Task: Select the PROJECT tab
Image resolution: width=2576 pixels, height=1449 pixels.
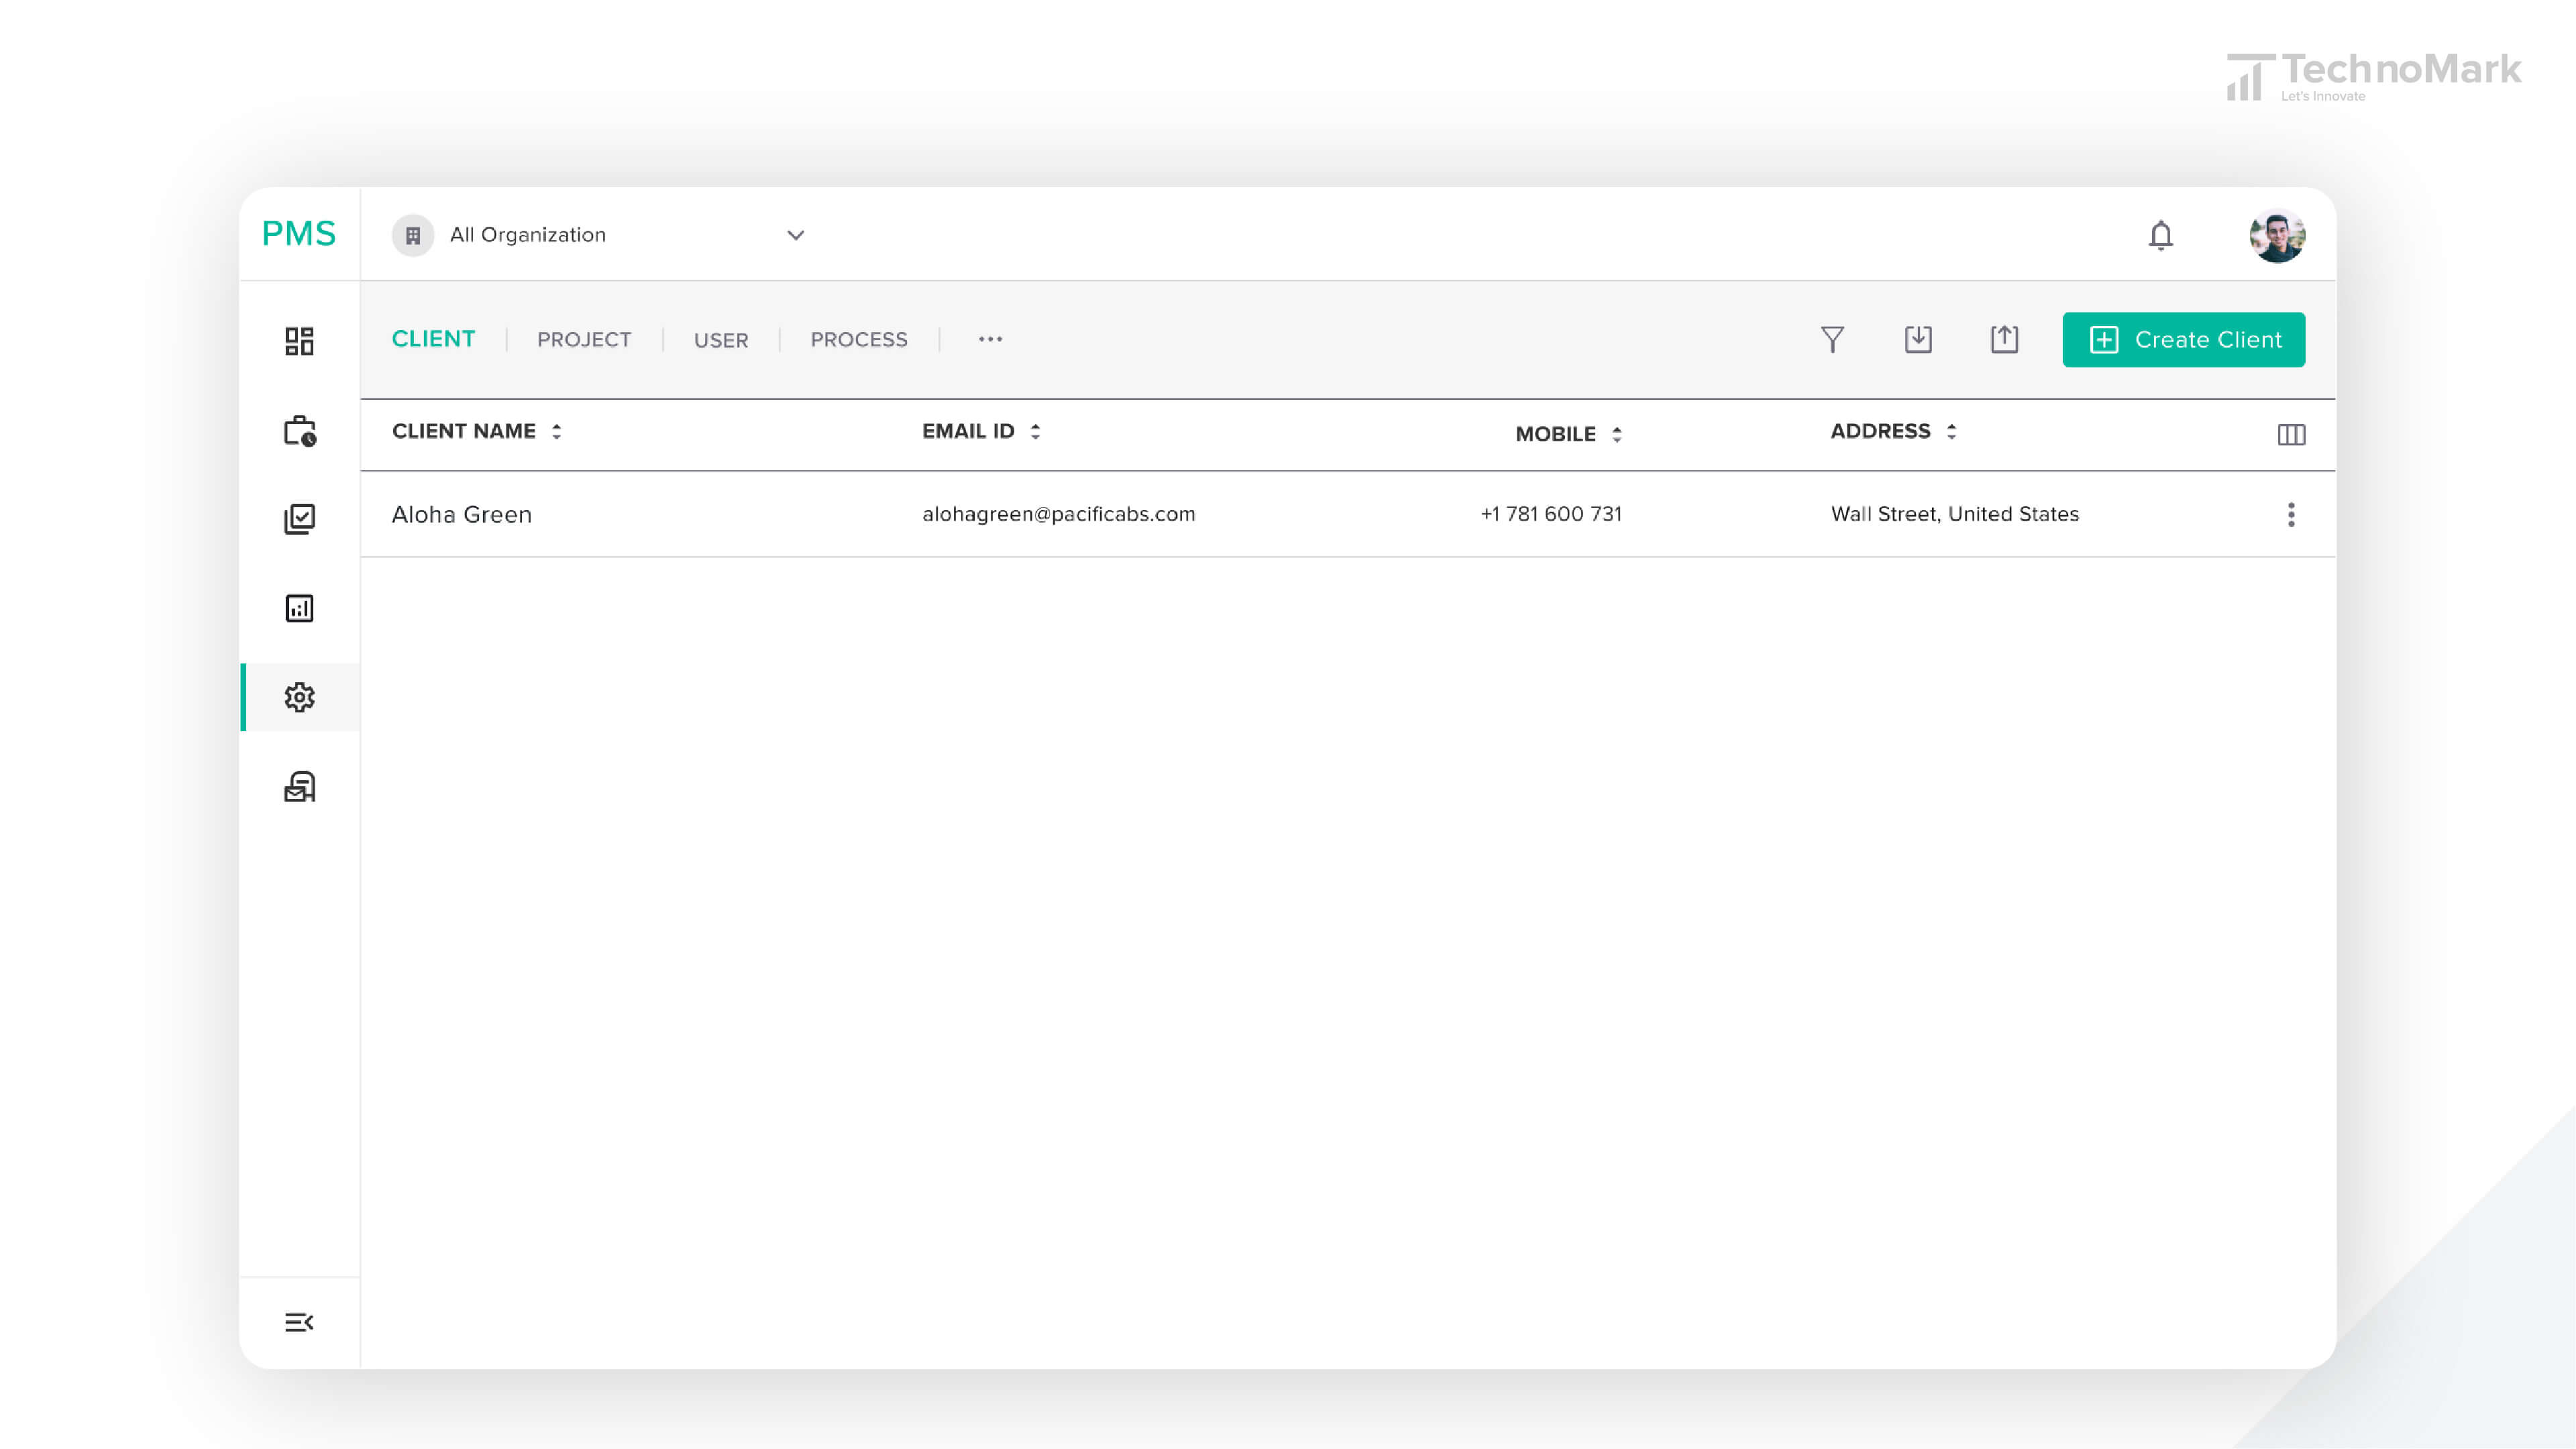Action: [584, 339]
